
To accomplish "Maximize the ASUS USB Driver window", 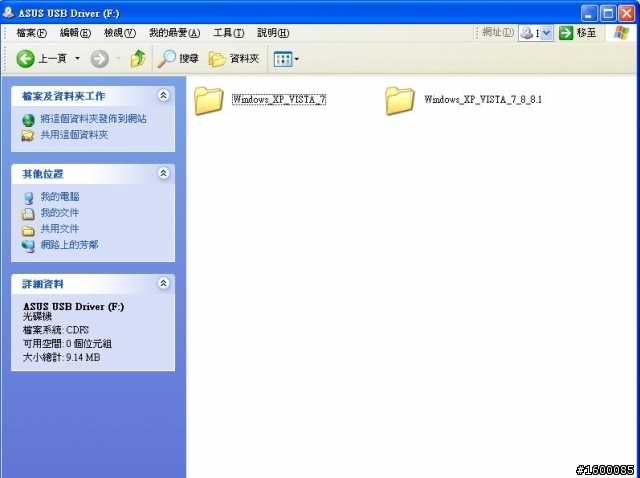I will pos(608,13).
